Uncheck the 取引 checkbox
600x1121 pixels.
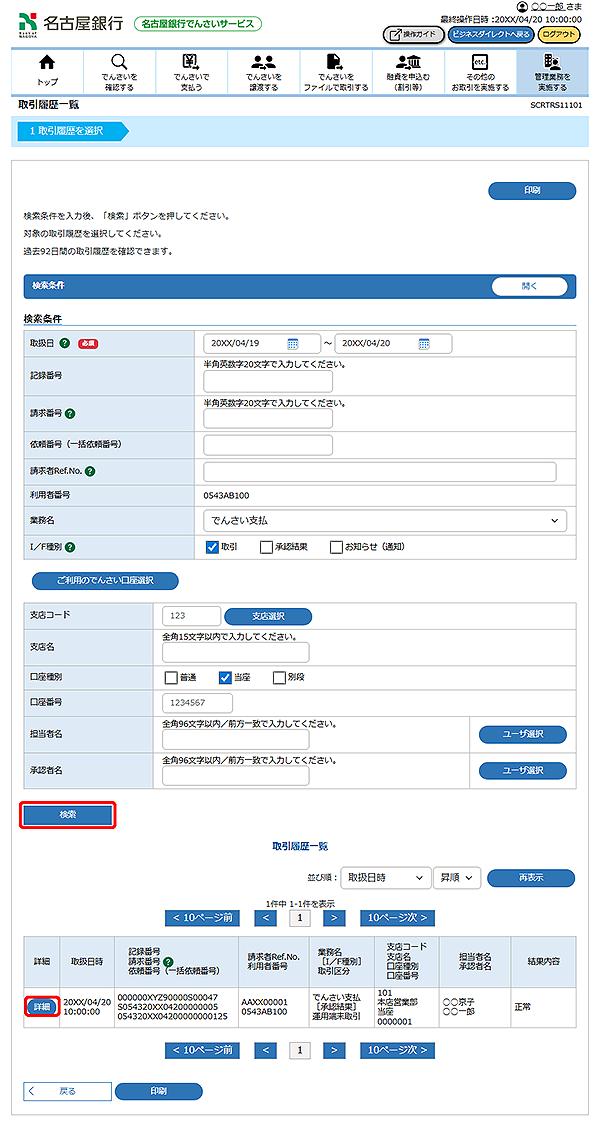[211, 547]
